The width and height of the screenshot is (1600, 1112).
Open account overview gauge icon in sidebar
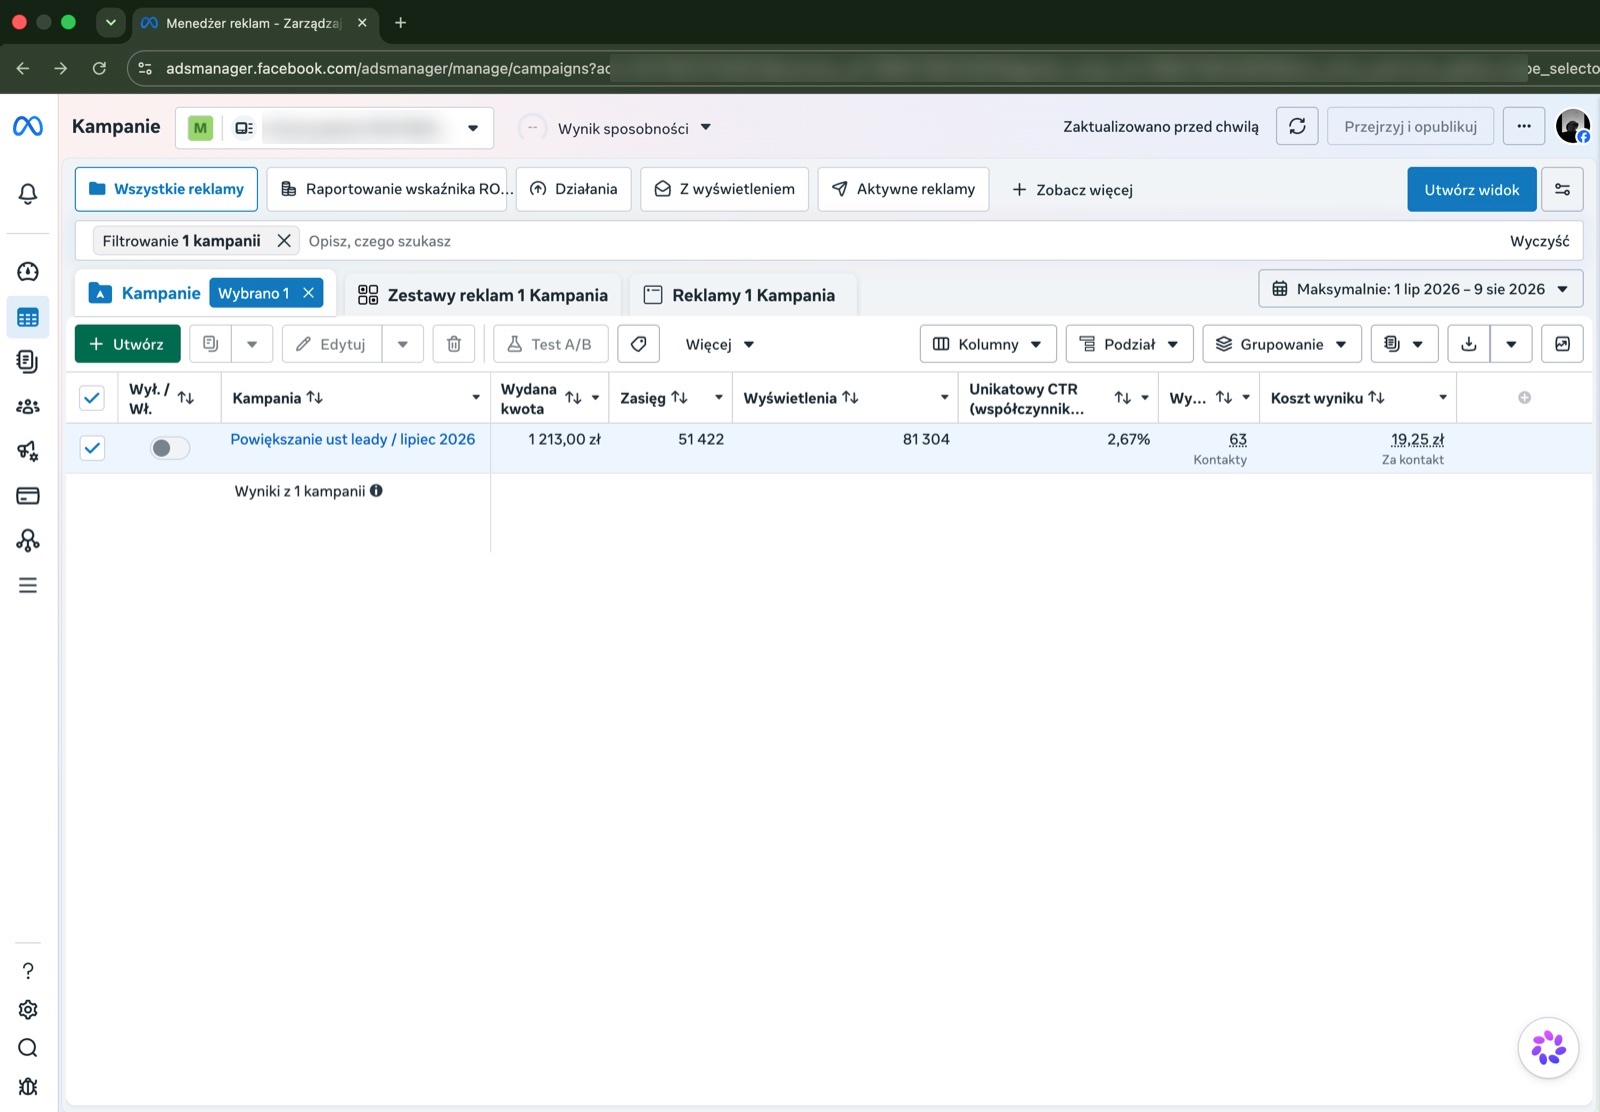pos(28,271)
